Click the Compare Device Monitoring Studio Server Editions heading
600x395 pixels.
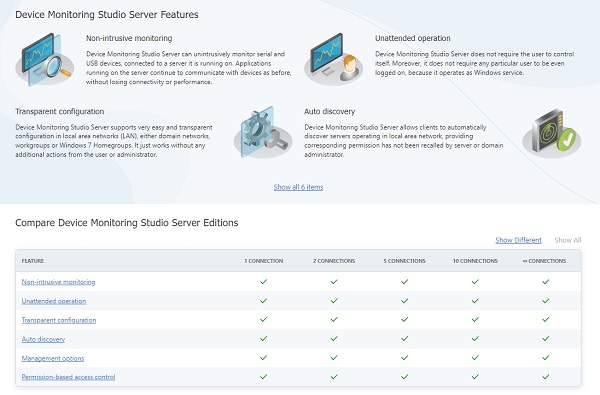point(127,223)
